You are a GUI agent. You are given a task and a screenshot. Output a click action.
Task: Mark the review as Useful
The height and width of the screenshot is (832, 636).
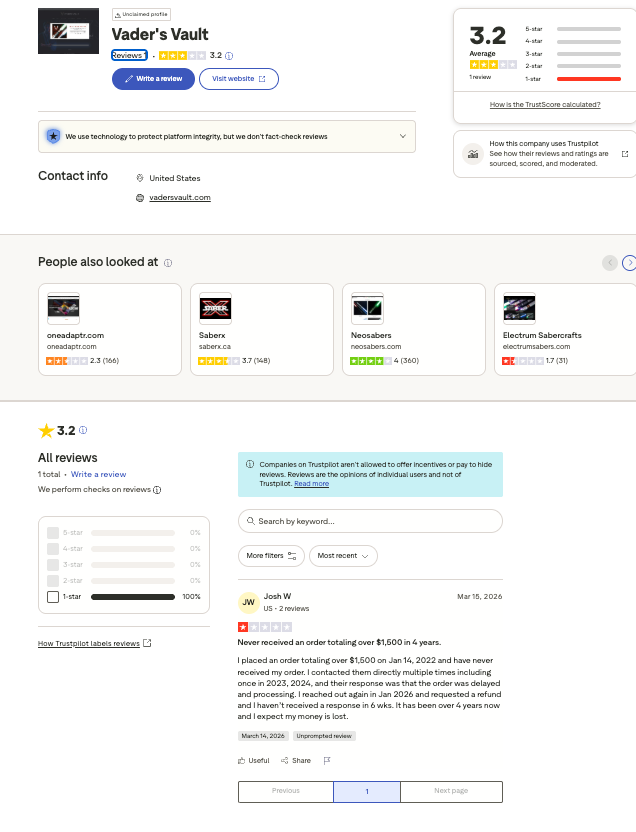(254, 761)
